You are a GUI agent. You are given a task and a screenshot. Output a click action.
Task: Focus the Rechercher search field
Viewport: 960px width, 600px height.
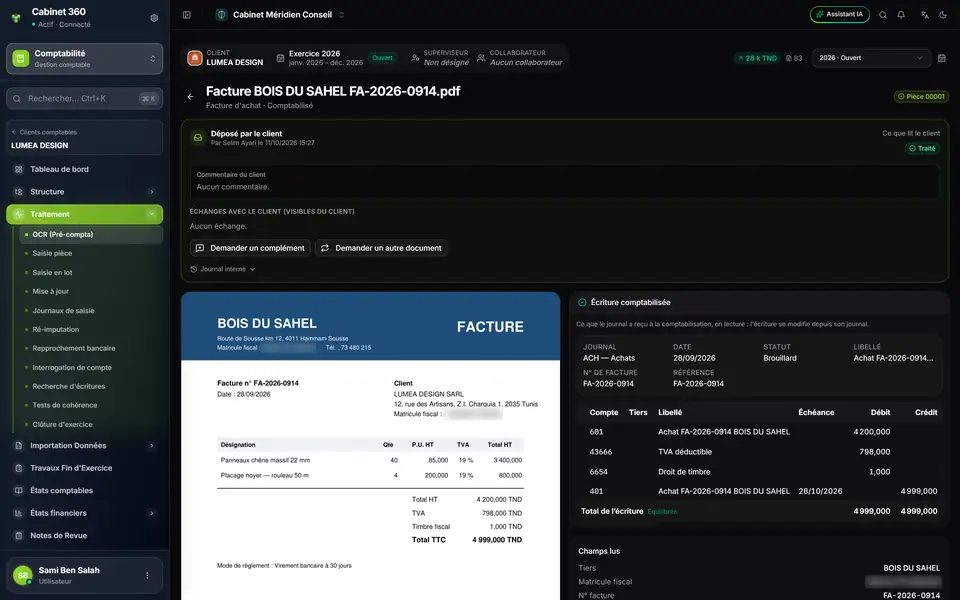point(84,99)
